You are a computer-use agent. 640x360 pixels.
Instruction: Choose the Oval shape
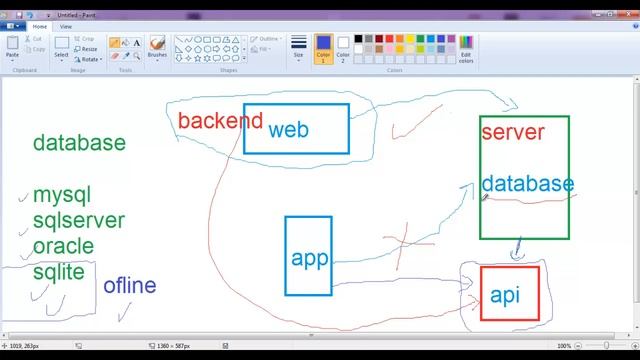pyautogui.click(x=198, y=40)
